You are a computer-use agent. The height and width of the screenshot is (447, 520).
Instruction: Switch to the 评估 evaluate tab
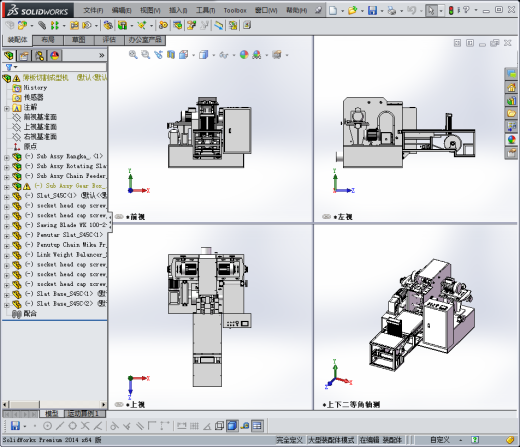tap(109, 40)
